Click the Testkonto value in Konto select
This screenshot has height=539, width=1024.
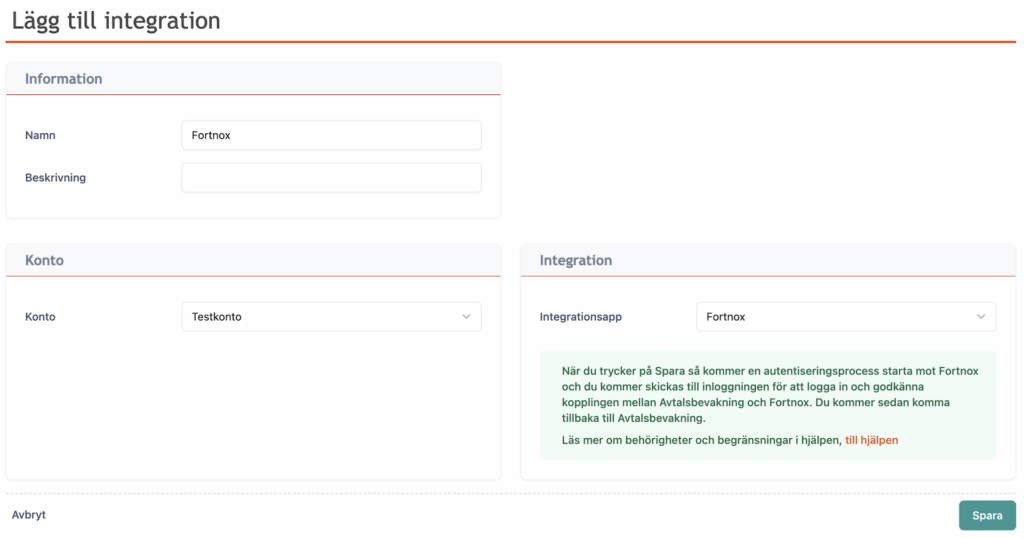(217, 317)
